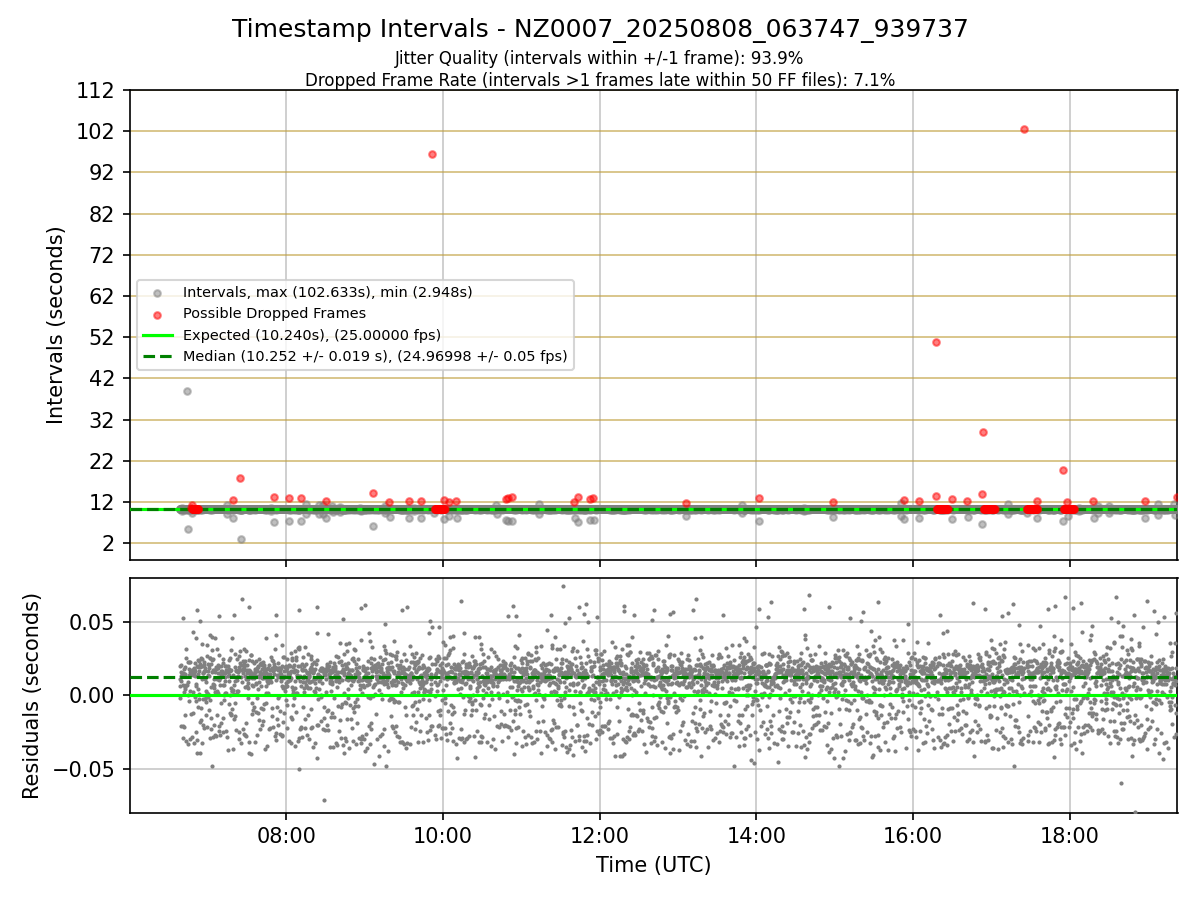The height and width of the screenshot is (900, 1200).
Task: Click the 'Intervals (seconds)' y-axis label
Action: tap(56, 324)
